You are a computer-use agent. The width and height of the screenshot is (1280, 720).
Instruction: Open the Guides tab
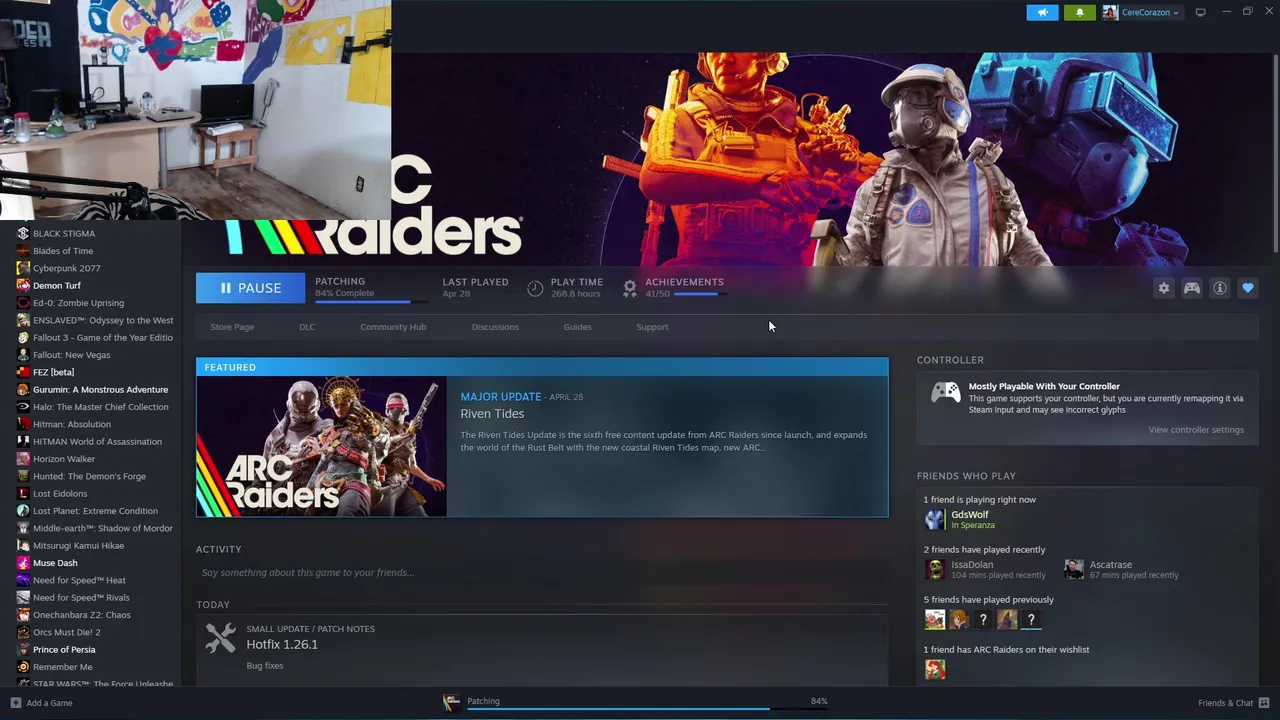(577, 327)
